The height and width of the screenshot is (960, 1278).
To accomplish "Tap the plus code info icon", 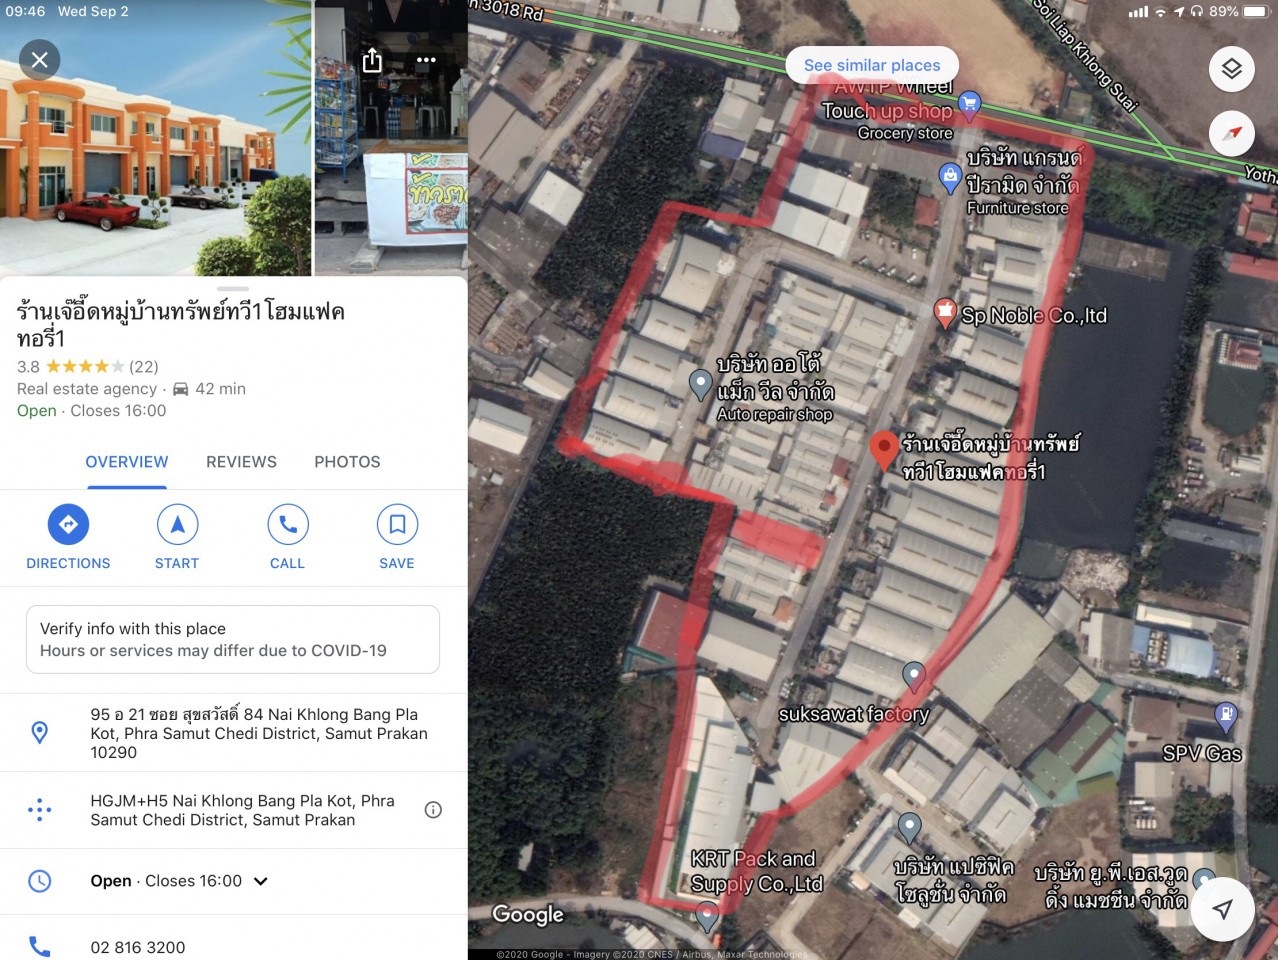I will click(433, 810).
